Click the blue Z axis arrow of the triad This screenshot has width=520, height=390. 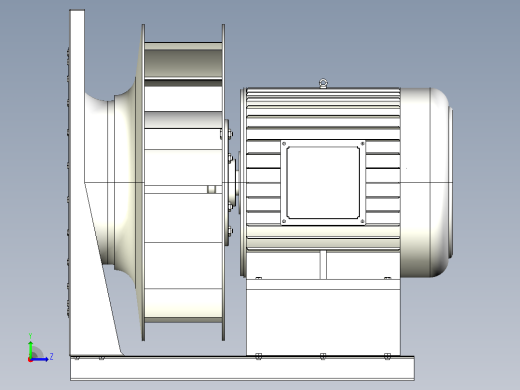40,359
